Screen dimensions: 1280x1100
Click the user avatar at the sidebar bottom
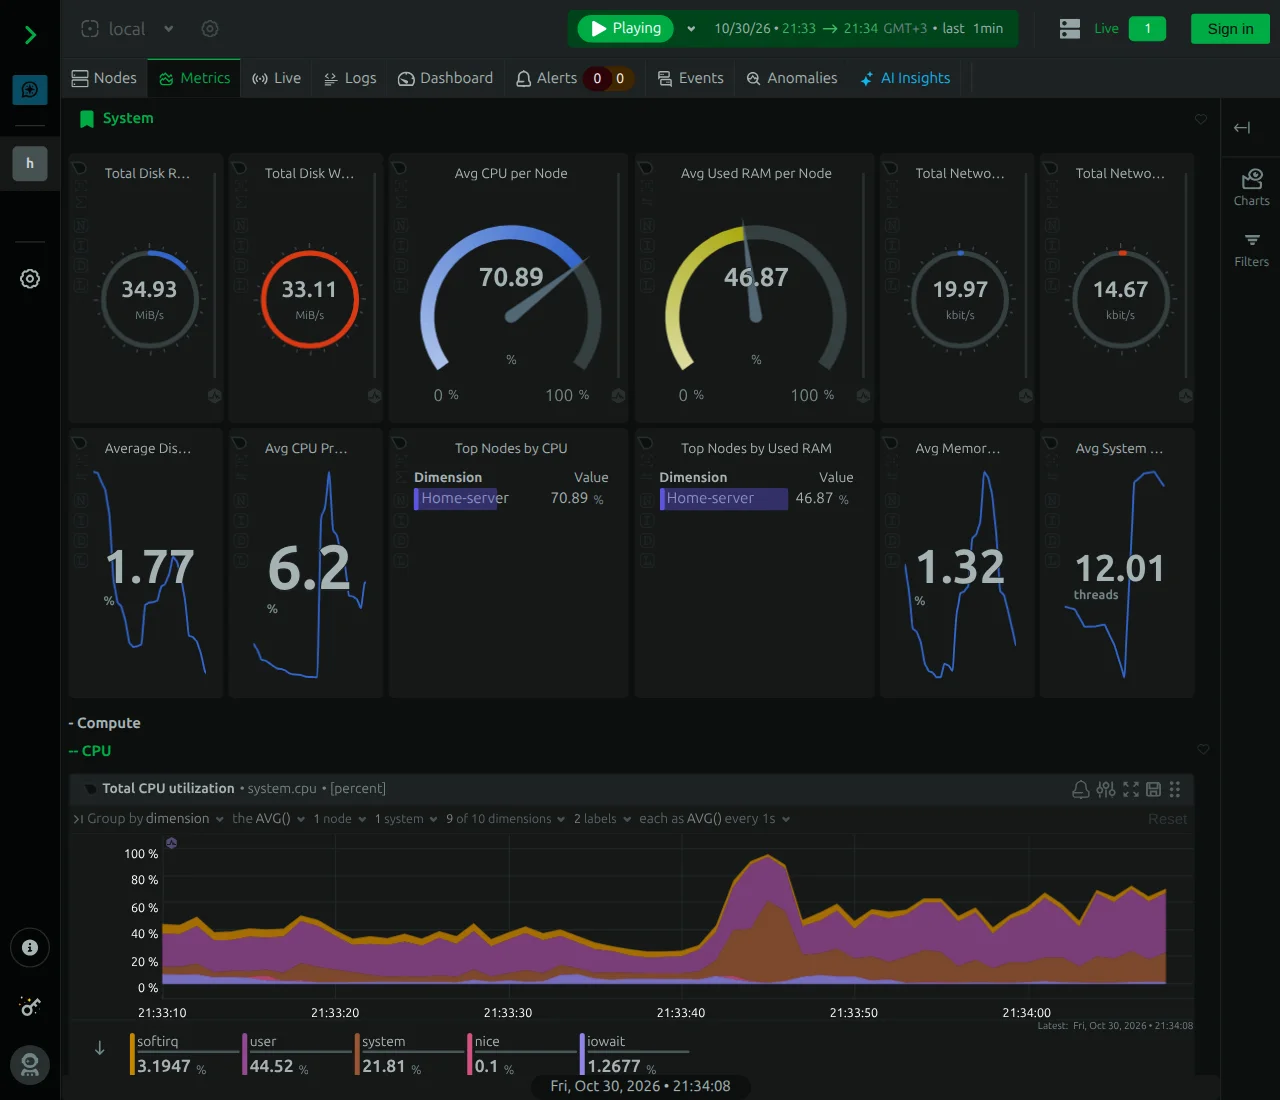tap(30, 1064)
